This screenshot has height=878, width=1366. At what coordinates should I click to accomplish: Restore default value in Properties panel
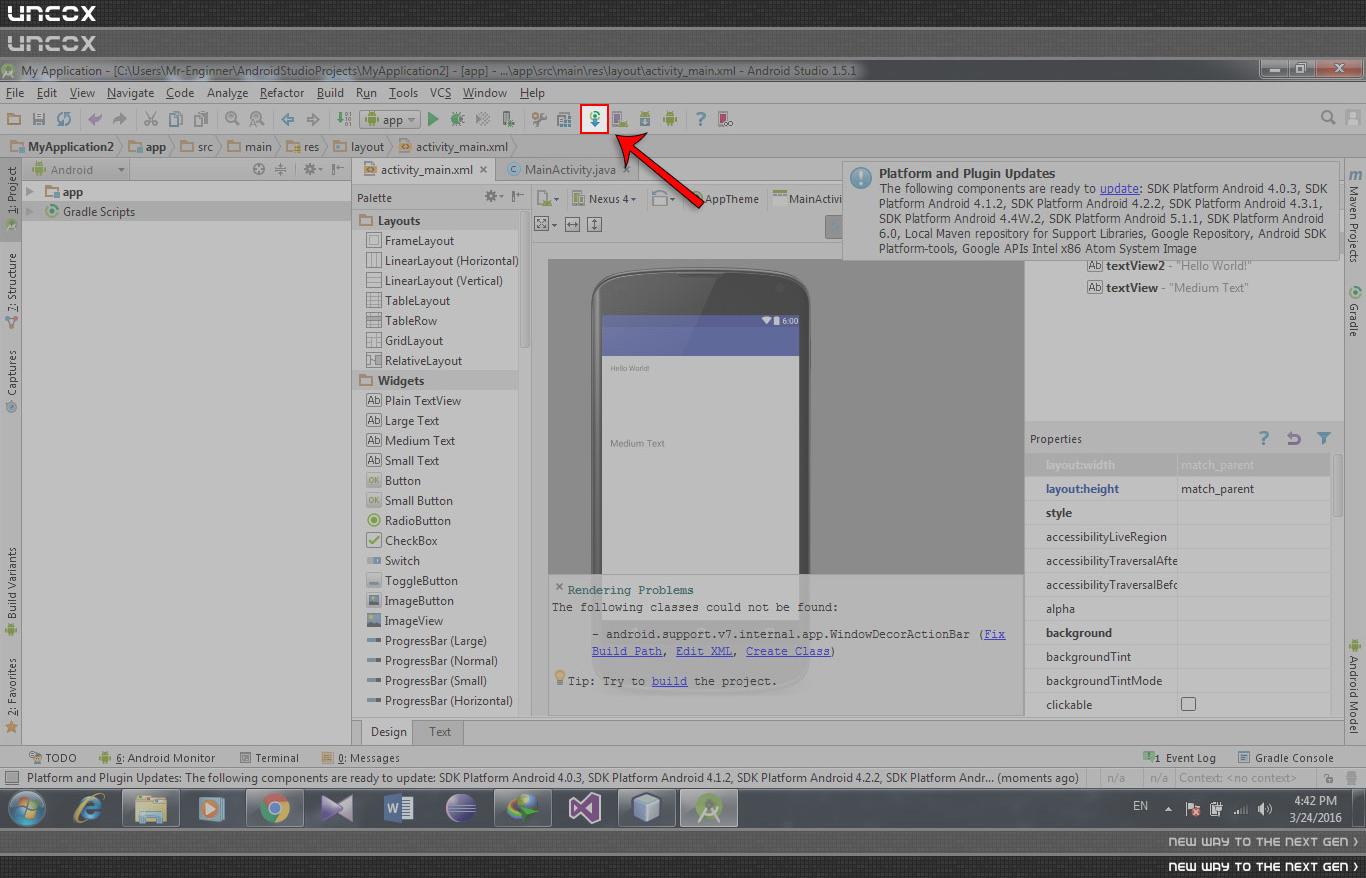tap(1294, 438)
